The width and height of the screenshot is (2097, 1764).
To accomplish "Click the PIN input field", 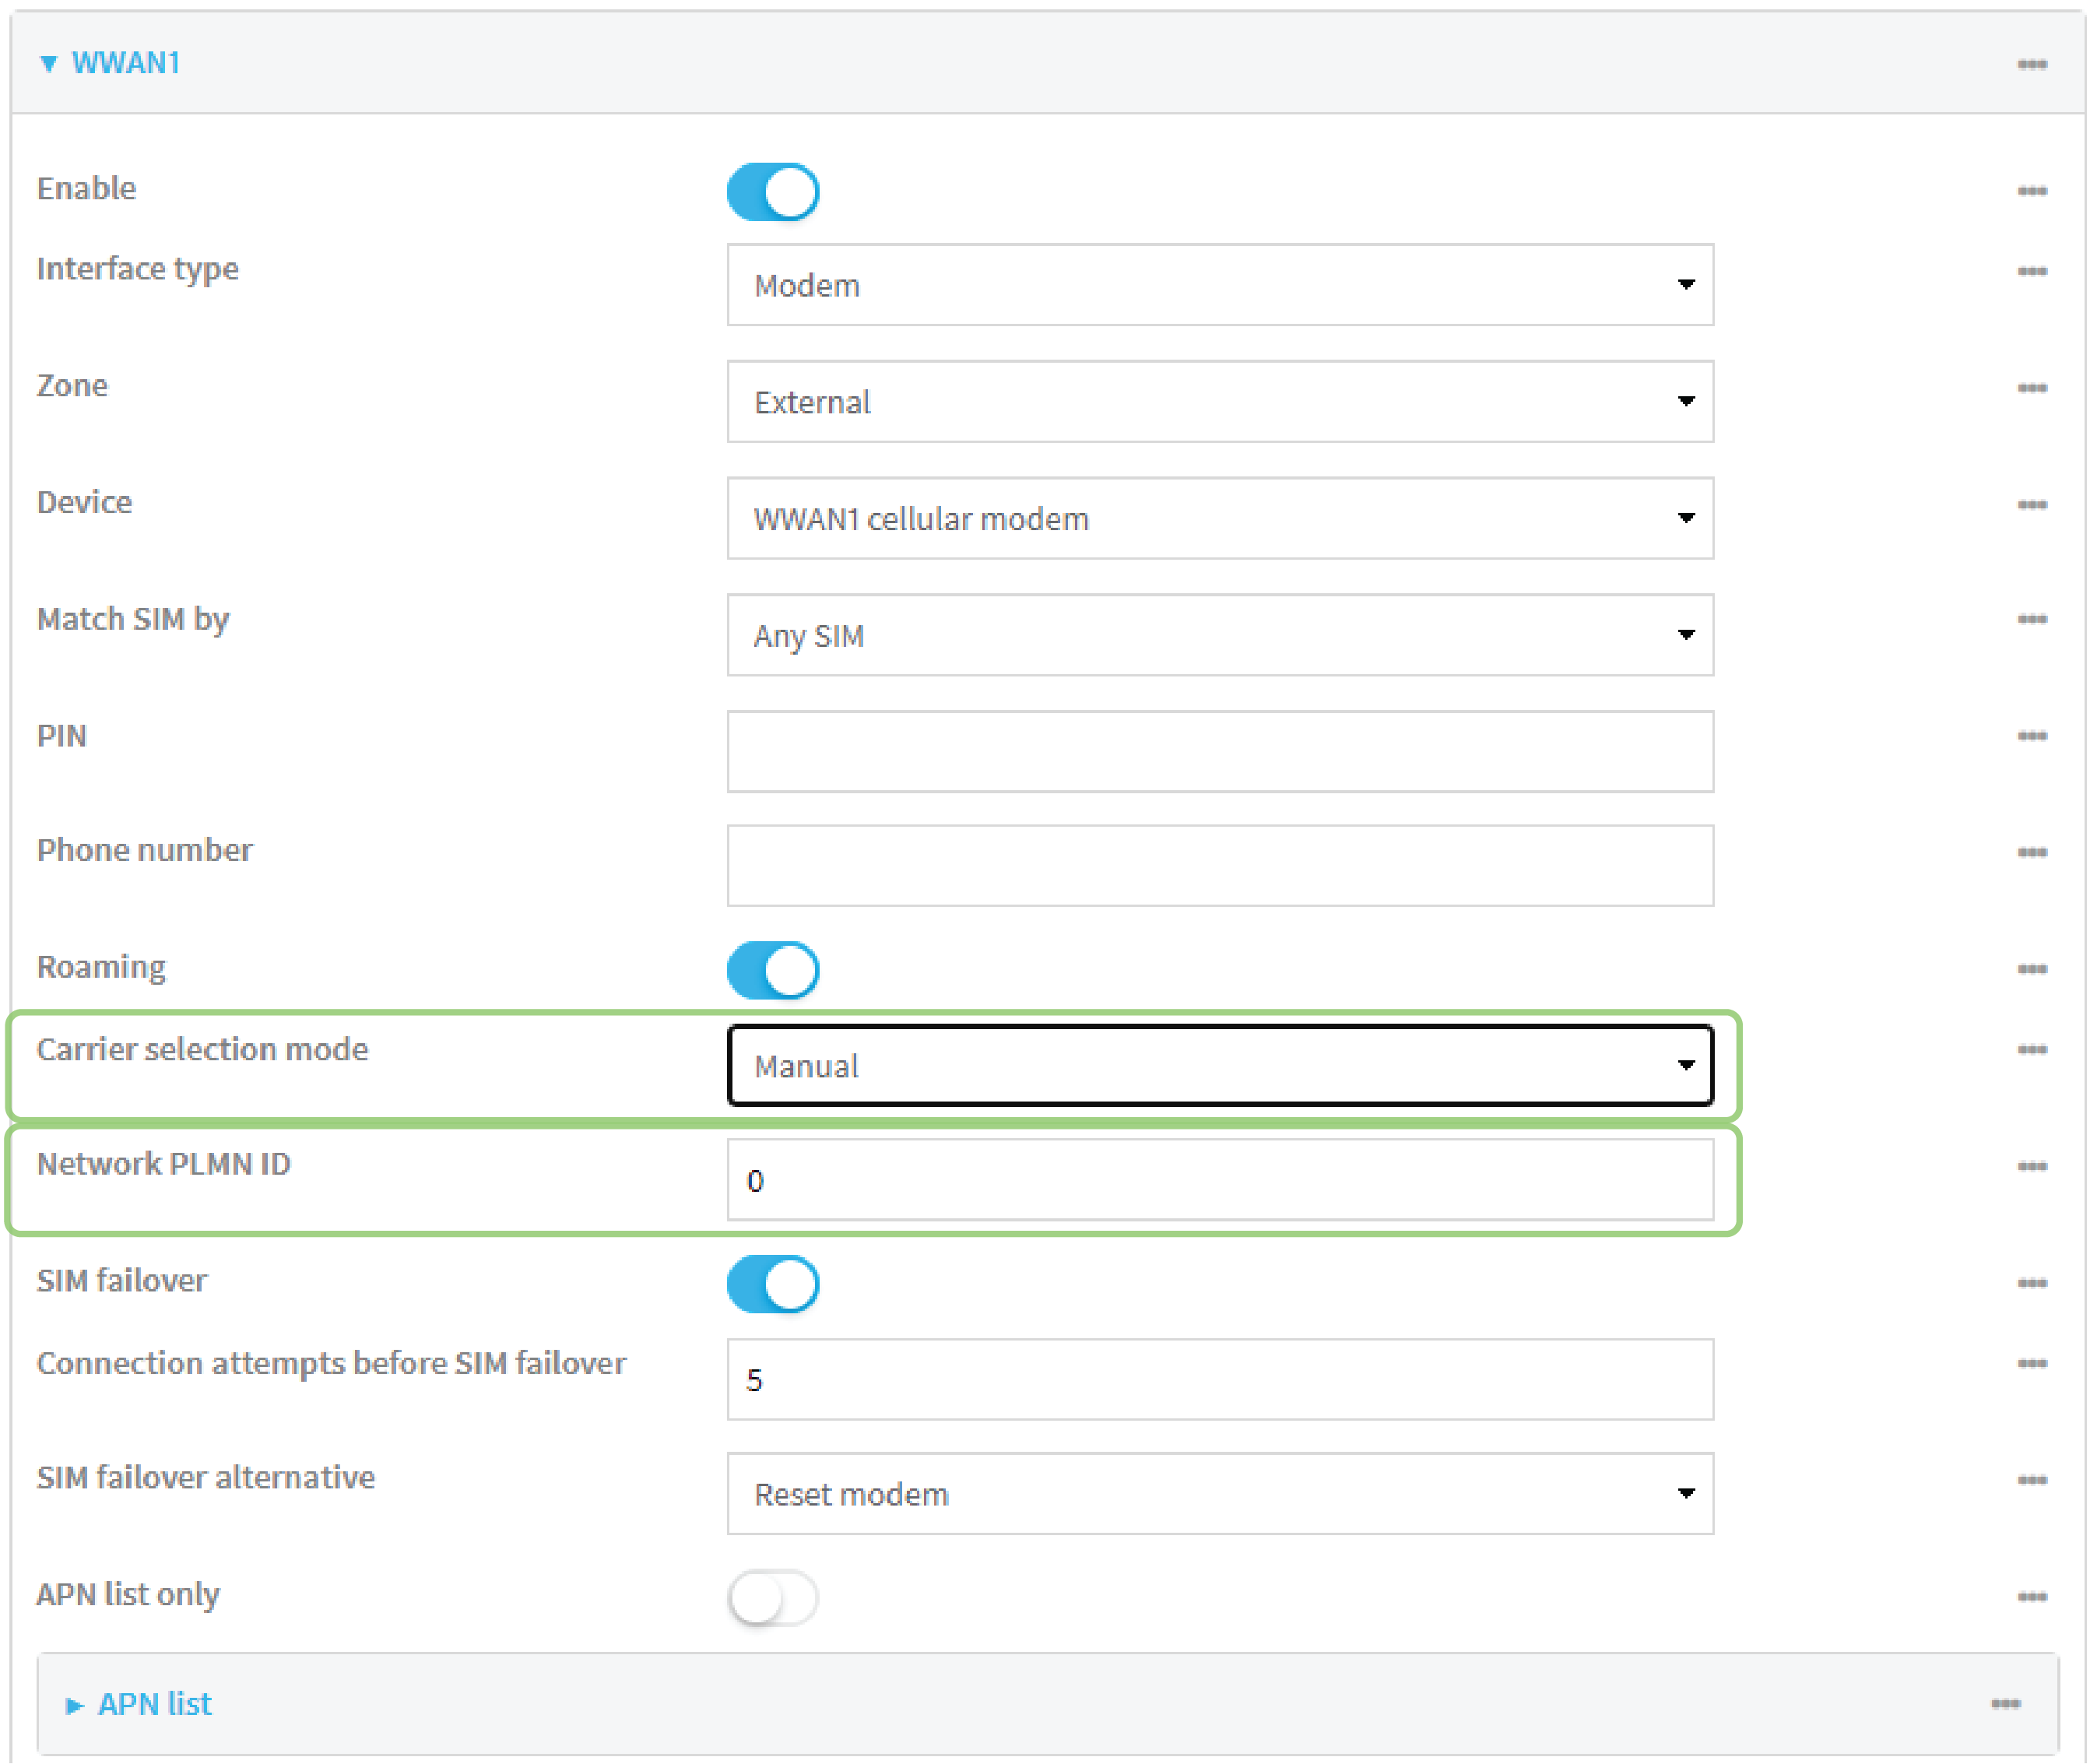I will (x=1219, y=751).
